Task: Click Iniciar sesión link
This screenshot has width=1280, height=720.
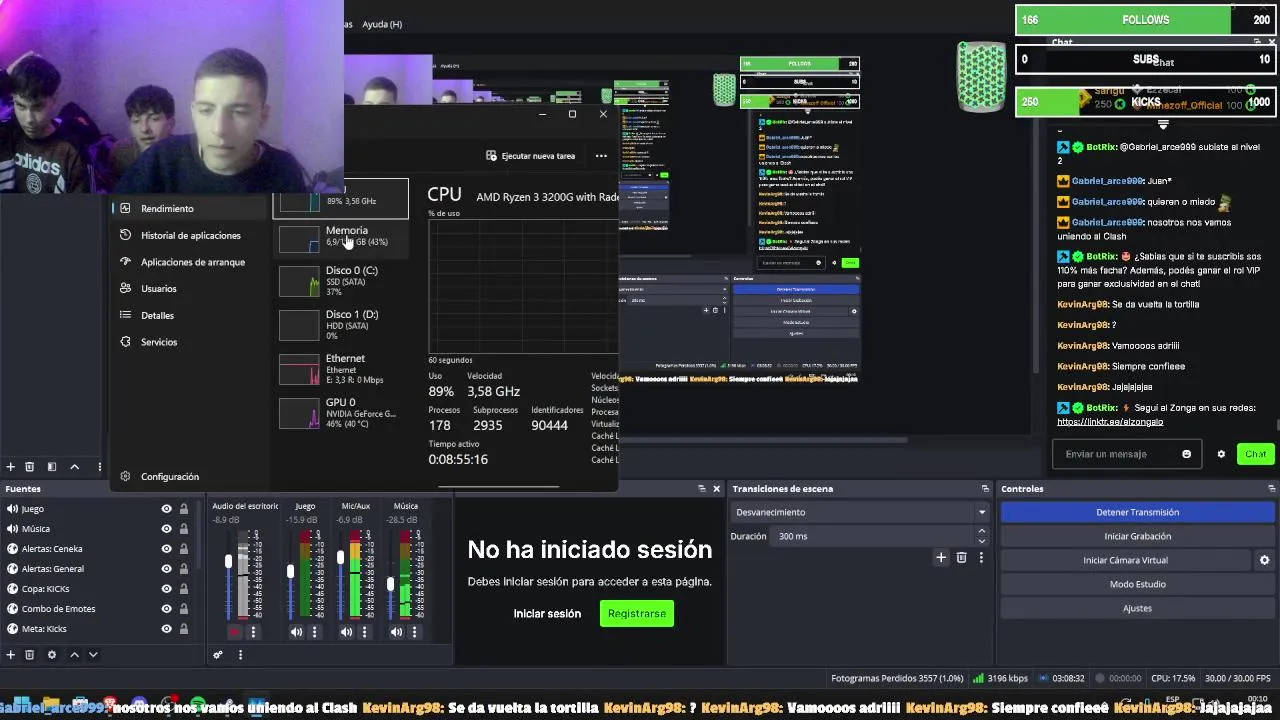Action: pos(547,614)
